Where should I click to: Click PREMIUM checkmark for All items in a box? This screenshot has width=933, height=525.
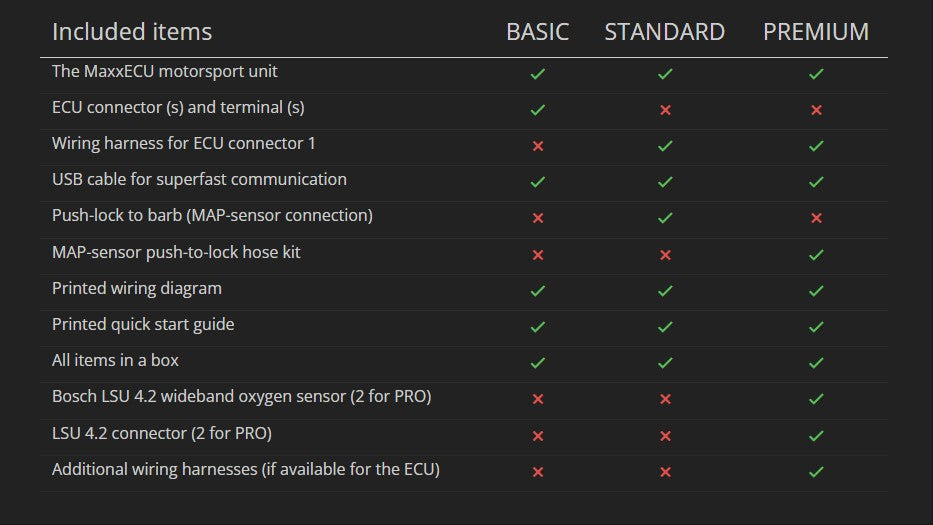[x=816, y=363]
